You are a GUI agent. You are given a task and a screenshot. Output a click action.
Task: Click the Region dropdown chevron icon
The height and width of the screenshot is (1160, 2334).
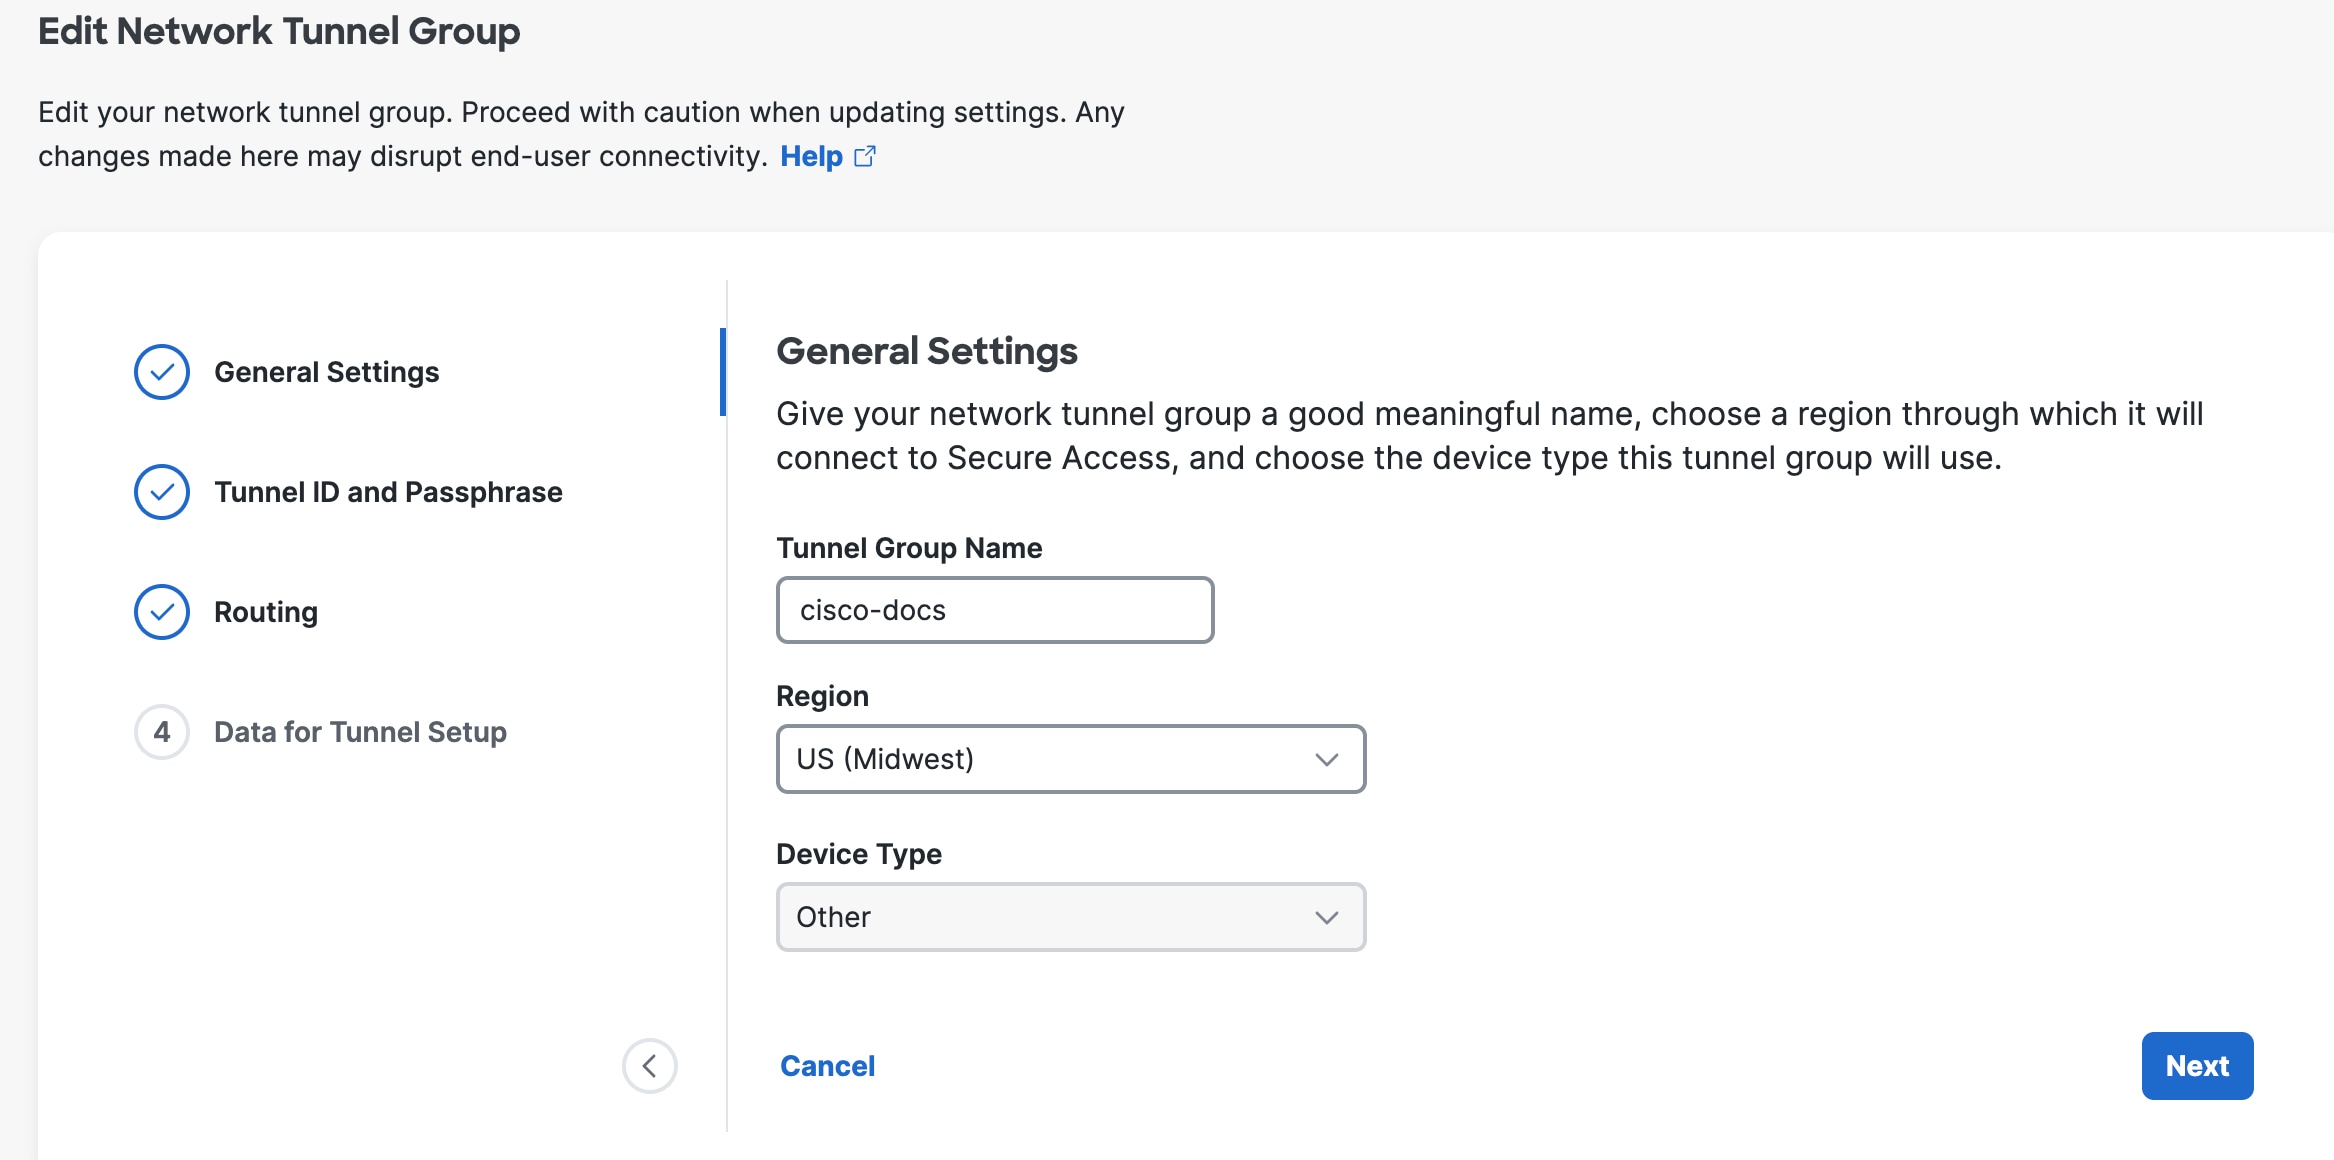1327,759
